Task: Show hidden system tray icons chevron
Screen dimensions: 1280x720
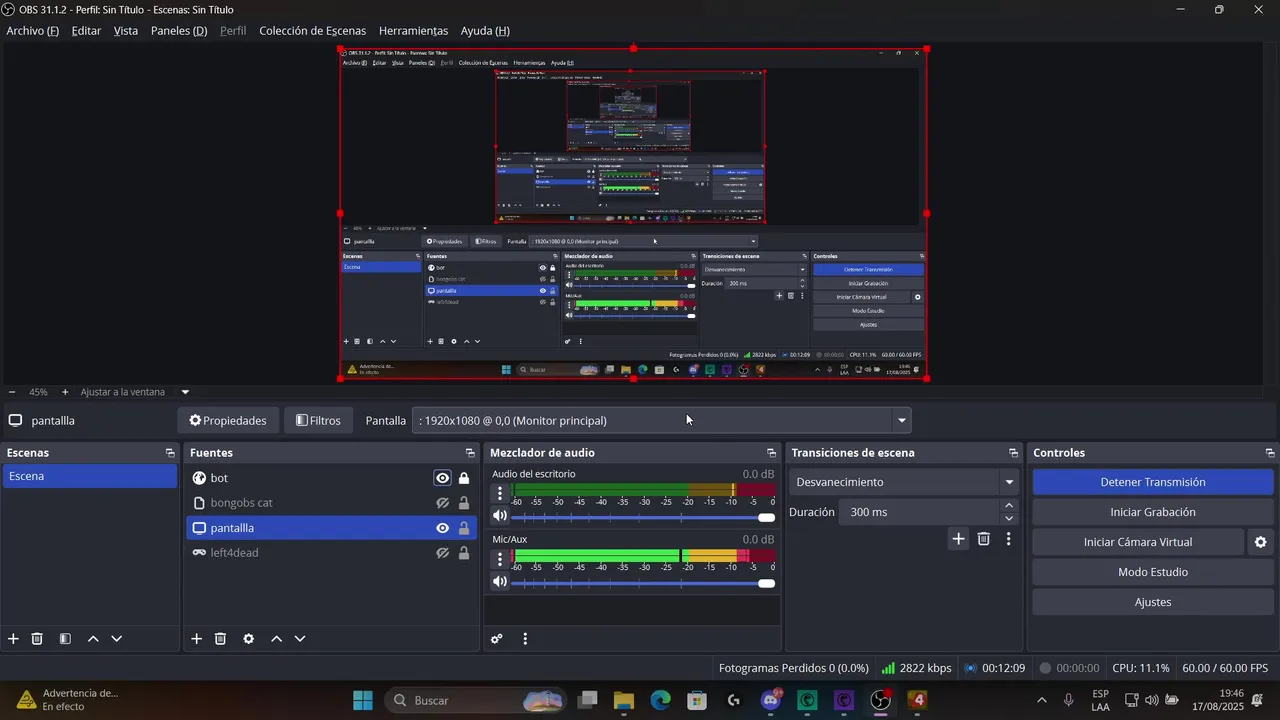Action: [x=1042, y=700]
